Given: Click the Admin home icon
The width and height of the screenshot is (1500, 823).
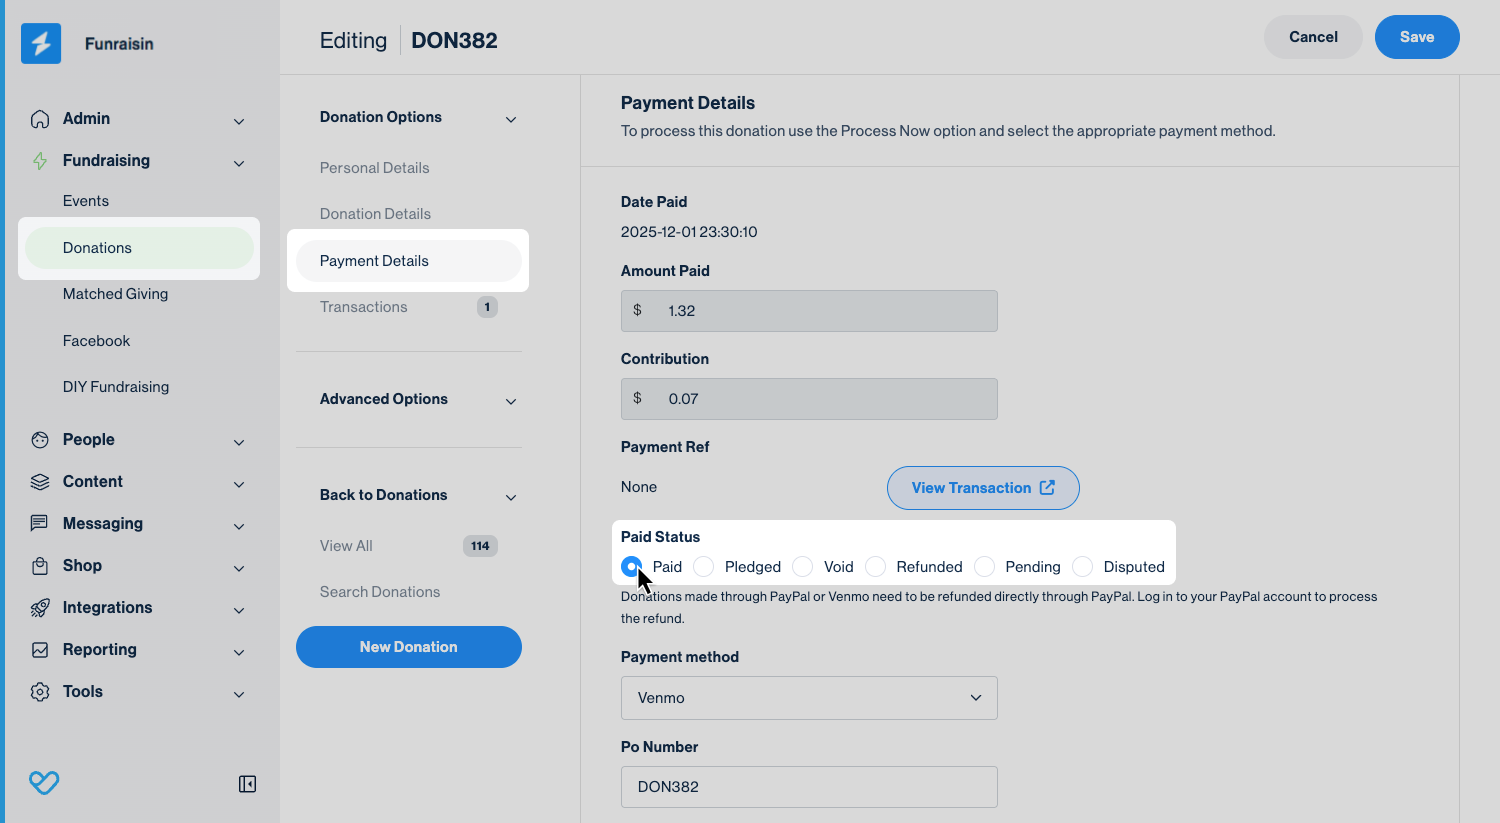Looking at the screenshot, I should tap(40, 119).
